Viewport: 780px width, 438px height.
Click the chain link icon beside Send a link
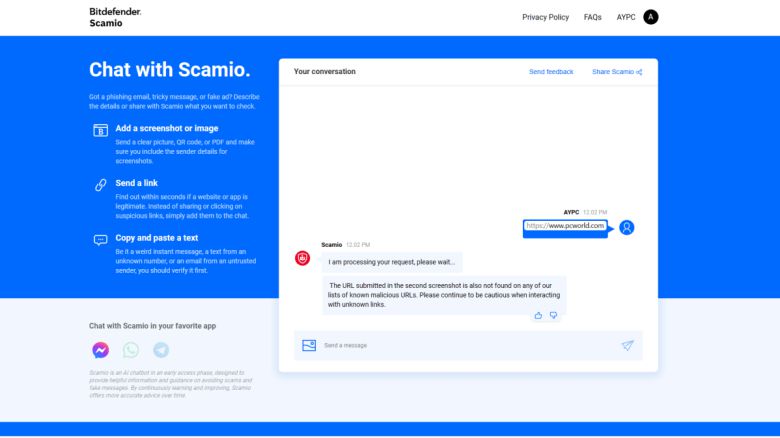coord(100,185)
